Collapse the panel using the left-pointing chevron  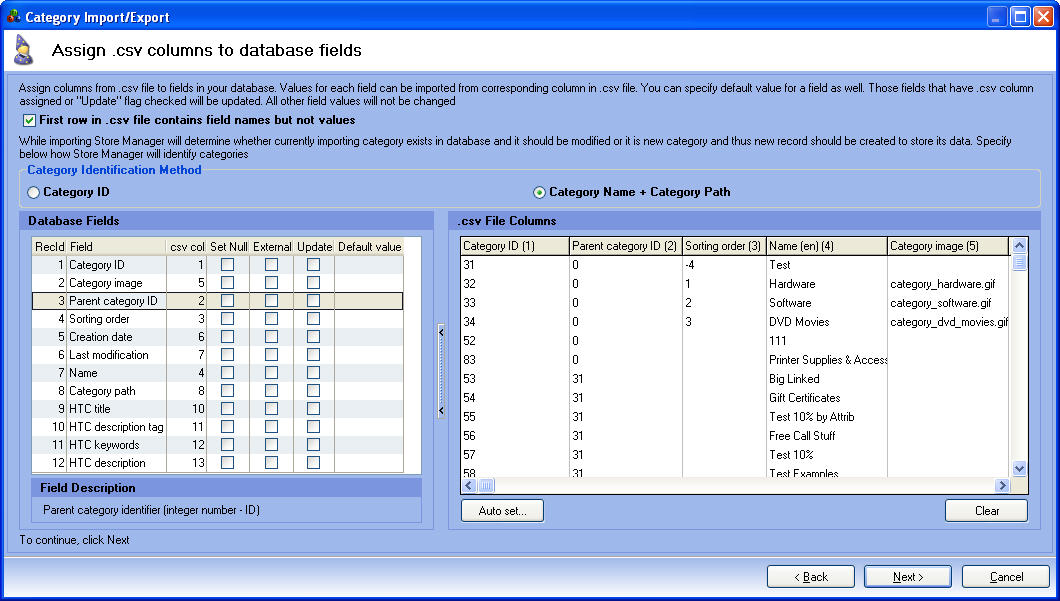tap(440, 330)
